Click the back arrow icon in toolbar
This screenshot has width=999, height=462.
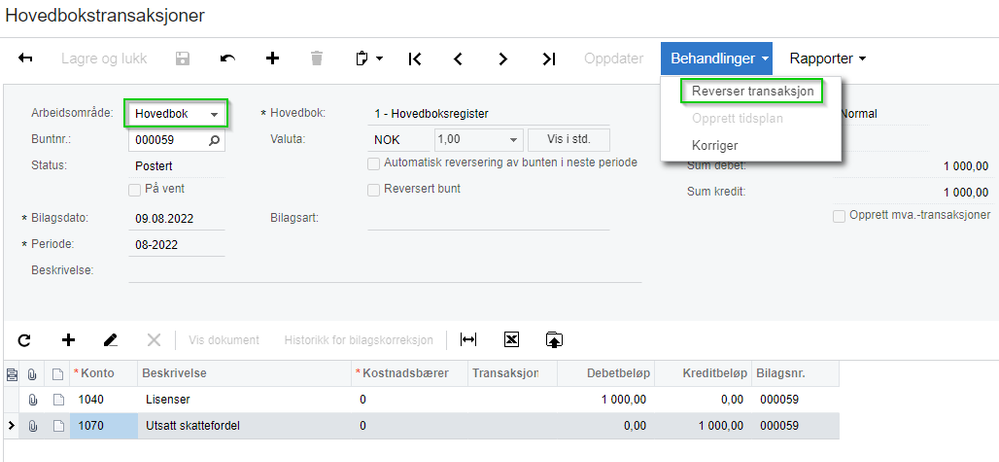25,59
